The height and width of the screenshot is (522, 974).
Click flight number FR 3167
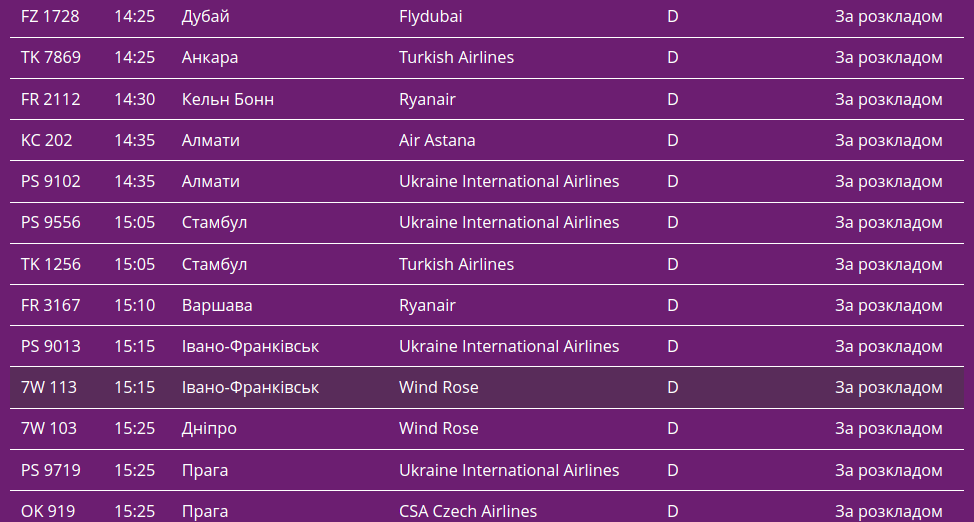click(51, 305)
